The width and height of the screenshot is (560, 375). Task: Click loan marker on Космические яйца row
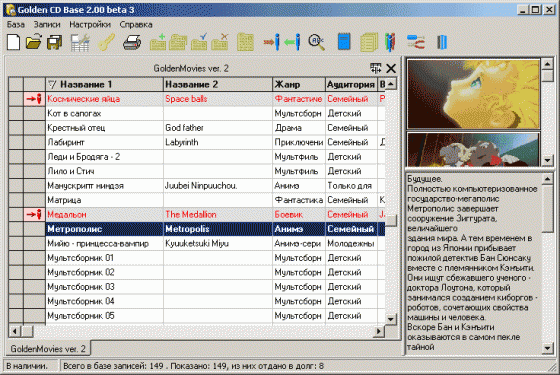click(35, 99)
